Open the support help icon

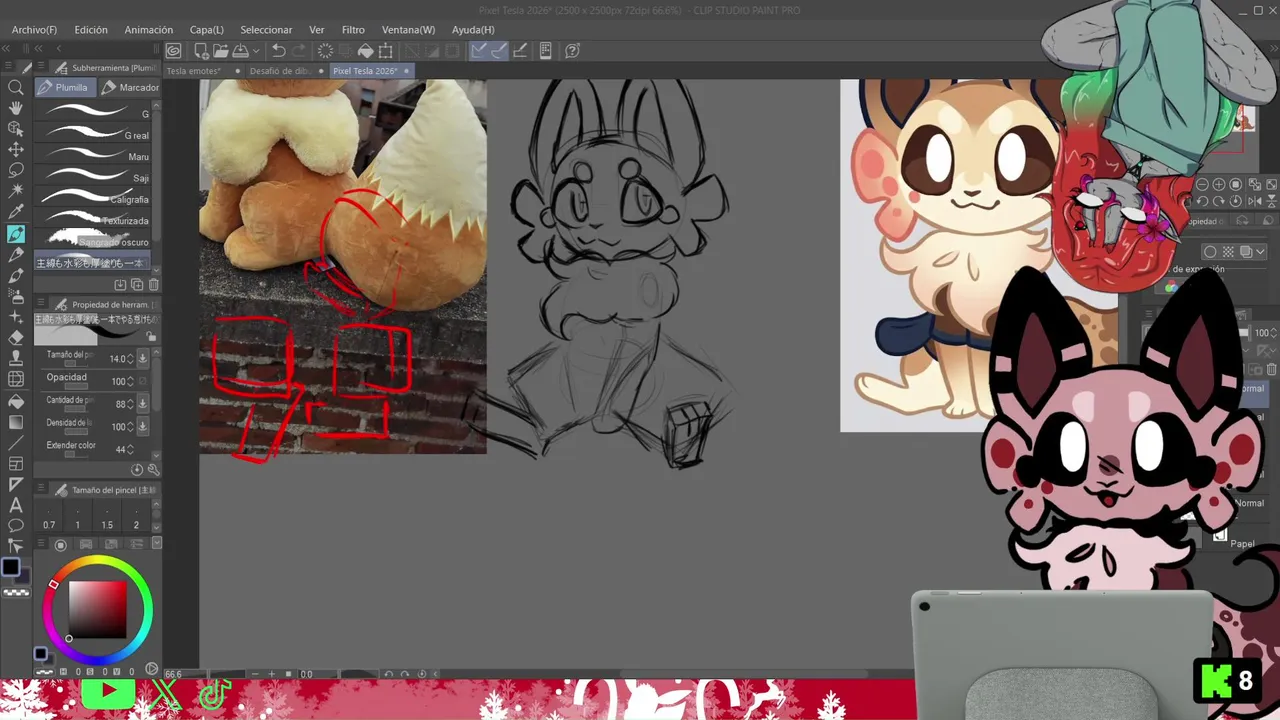(x=572, y=50)
